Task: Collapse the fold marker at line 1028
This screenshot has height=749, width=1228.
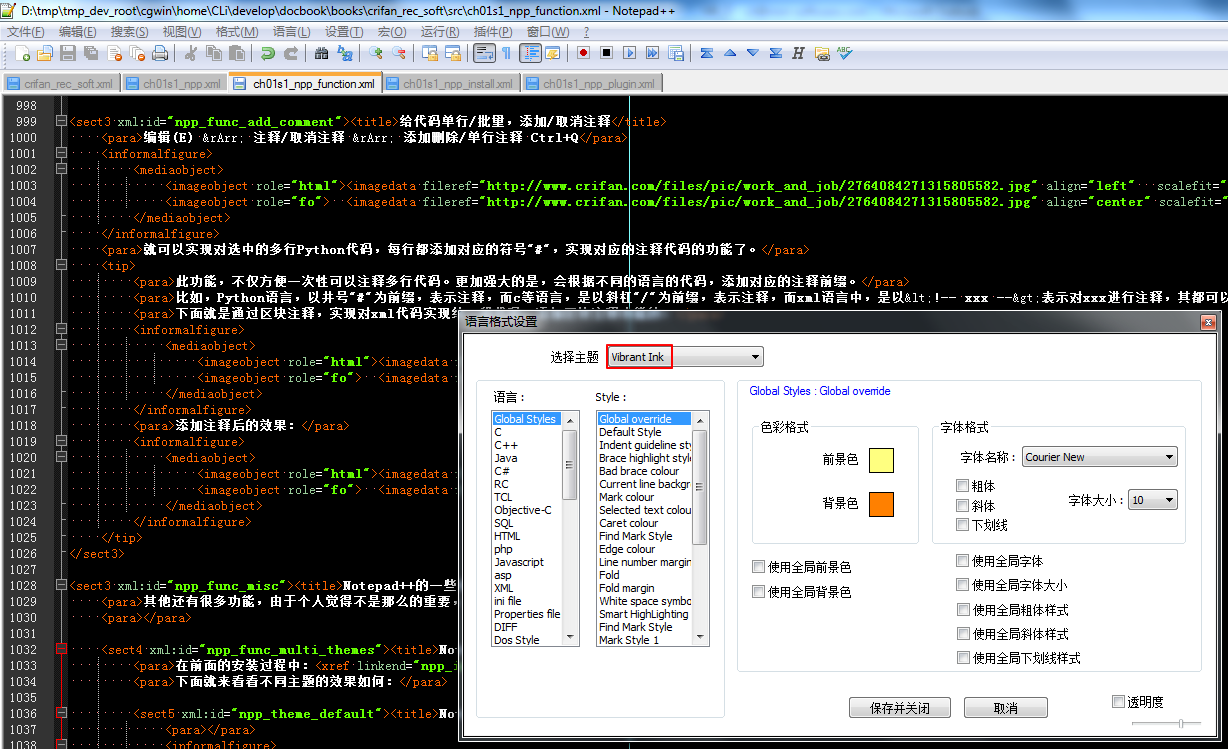Action: [x=61, y=586]
